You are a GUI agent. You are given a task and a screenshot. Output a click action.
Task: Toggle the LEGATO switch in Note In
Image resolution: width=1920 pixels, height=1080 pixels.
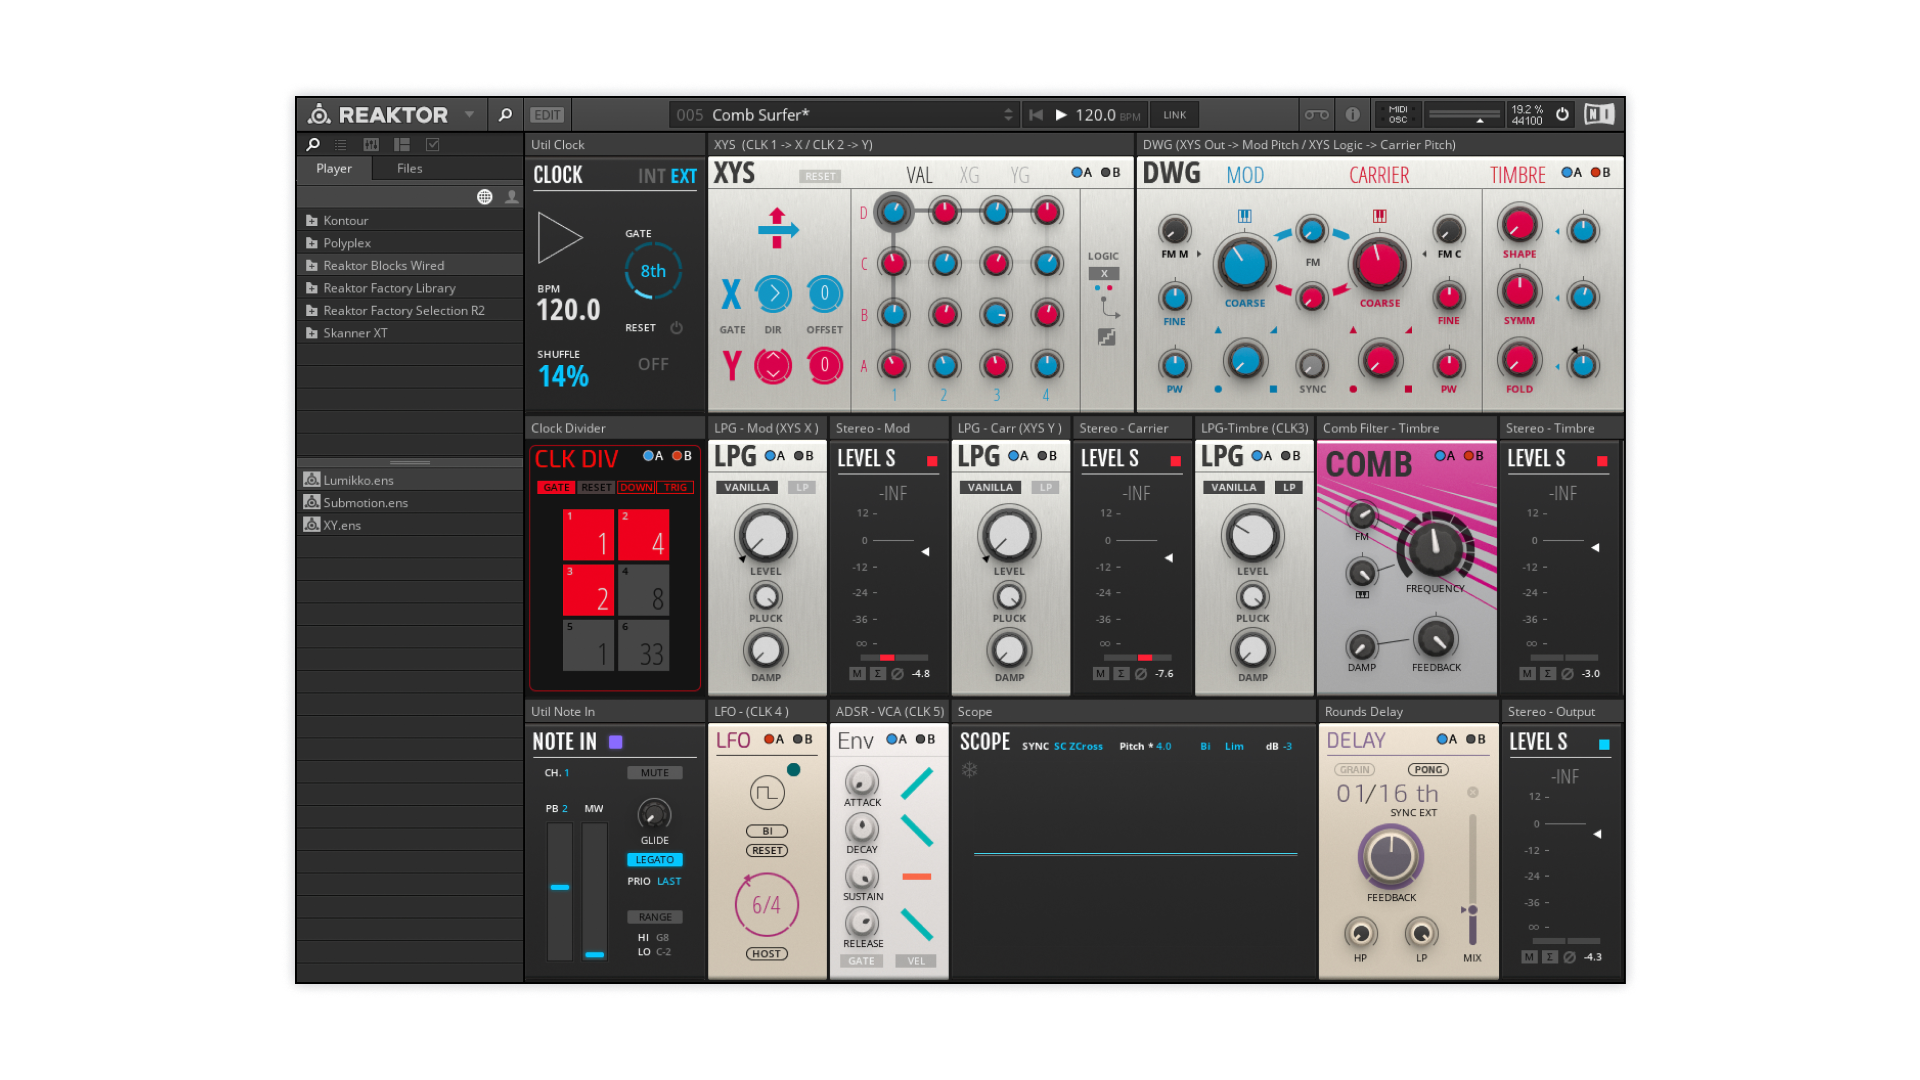pyautogui.click(x=655, y=860)
